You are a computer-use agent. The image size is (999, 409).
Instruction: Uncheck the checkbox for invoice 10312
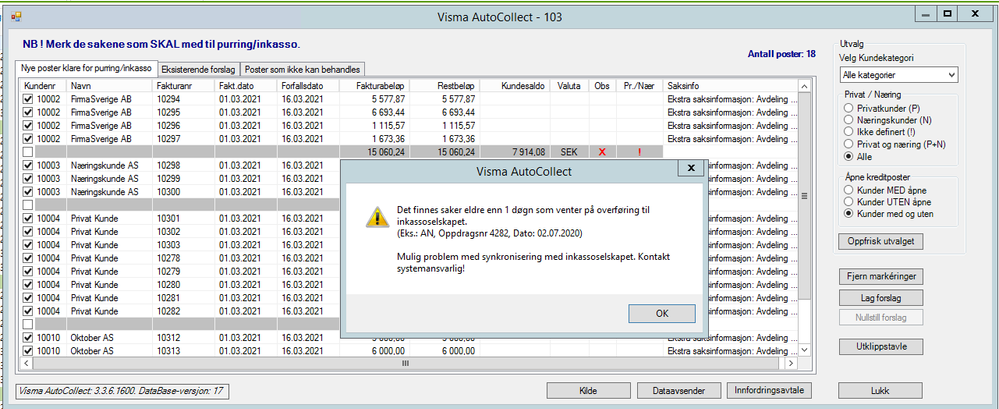pyautogui.click(x=27, y=337)
